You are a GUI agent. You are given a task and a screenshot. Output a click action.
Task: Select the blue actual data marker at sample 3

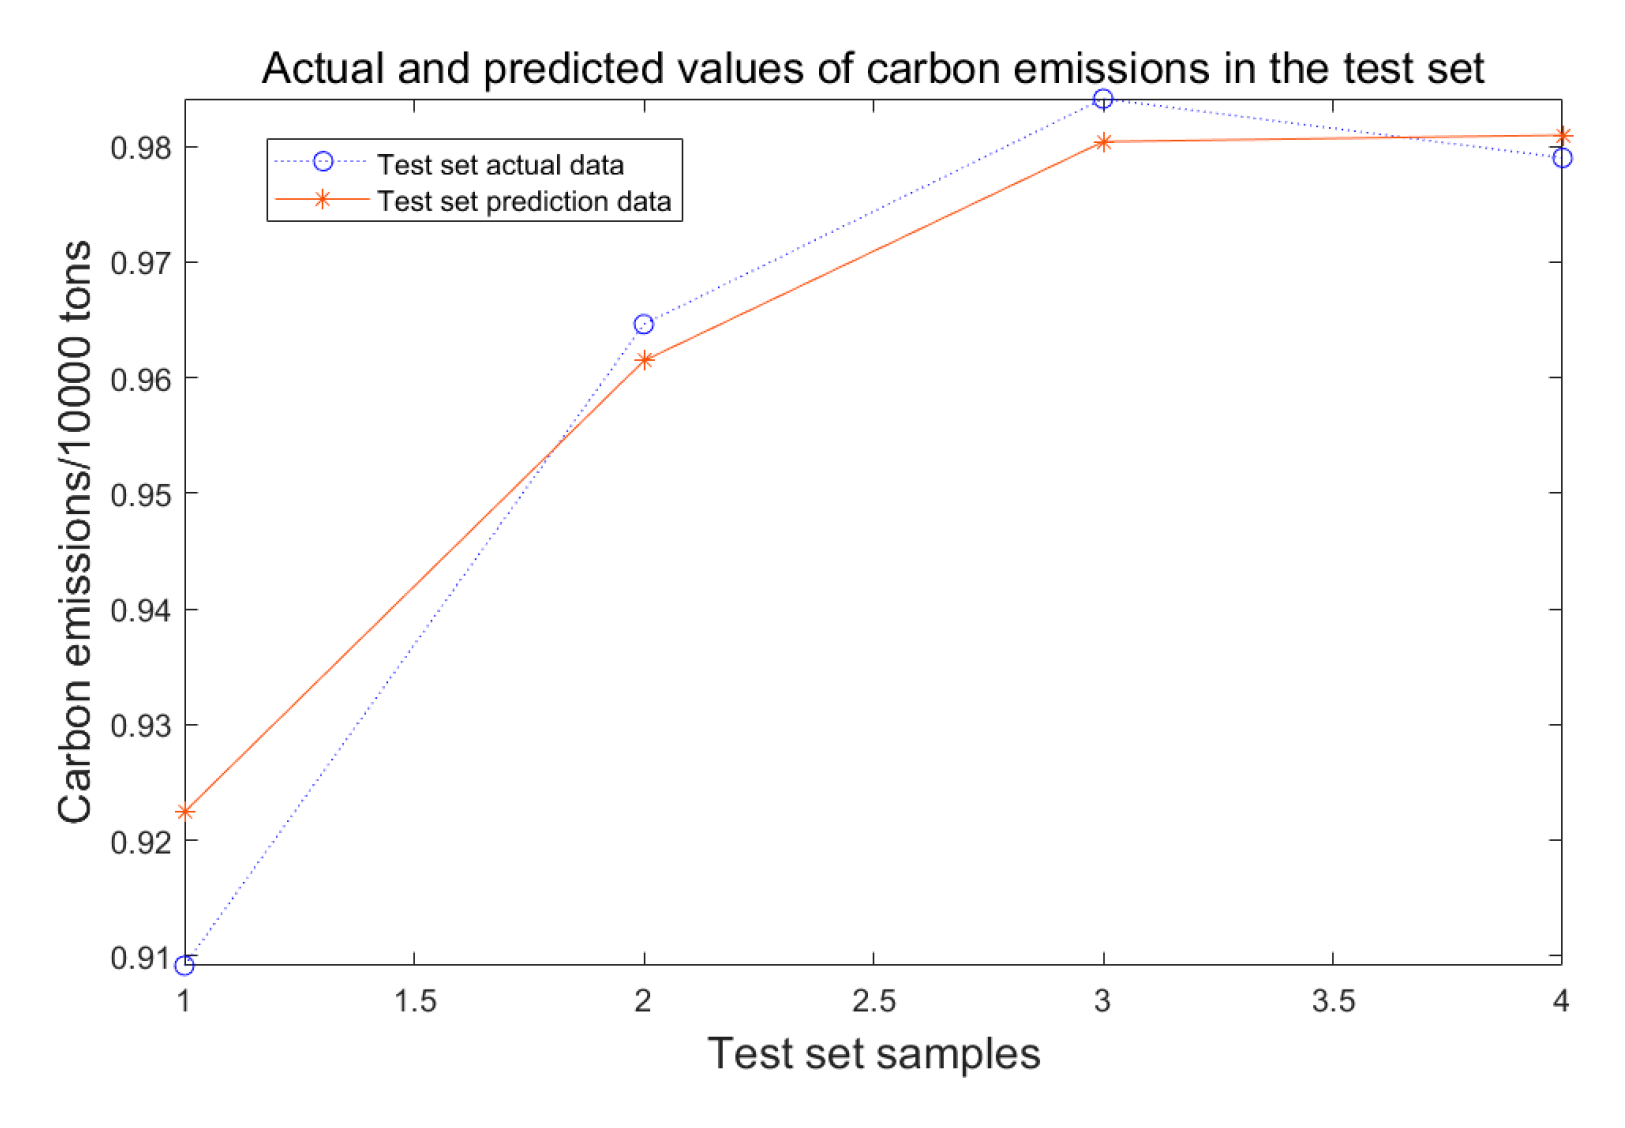click(x=1103, y=99)
